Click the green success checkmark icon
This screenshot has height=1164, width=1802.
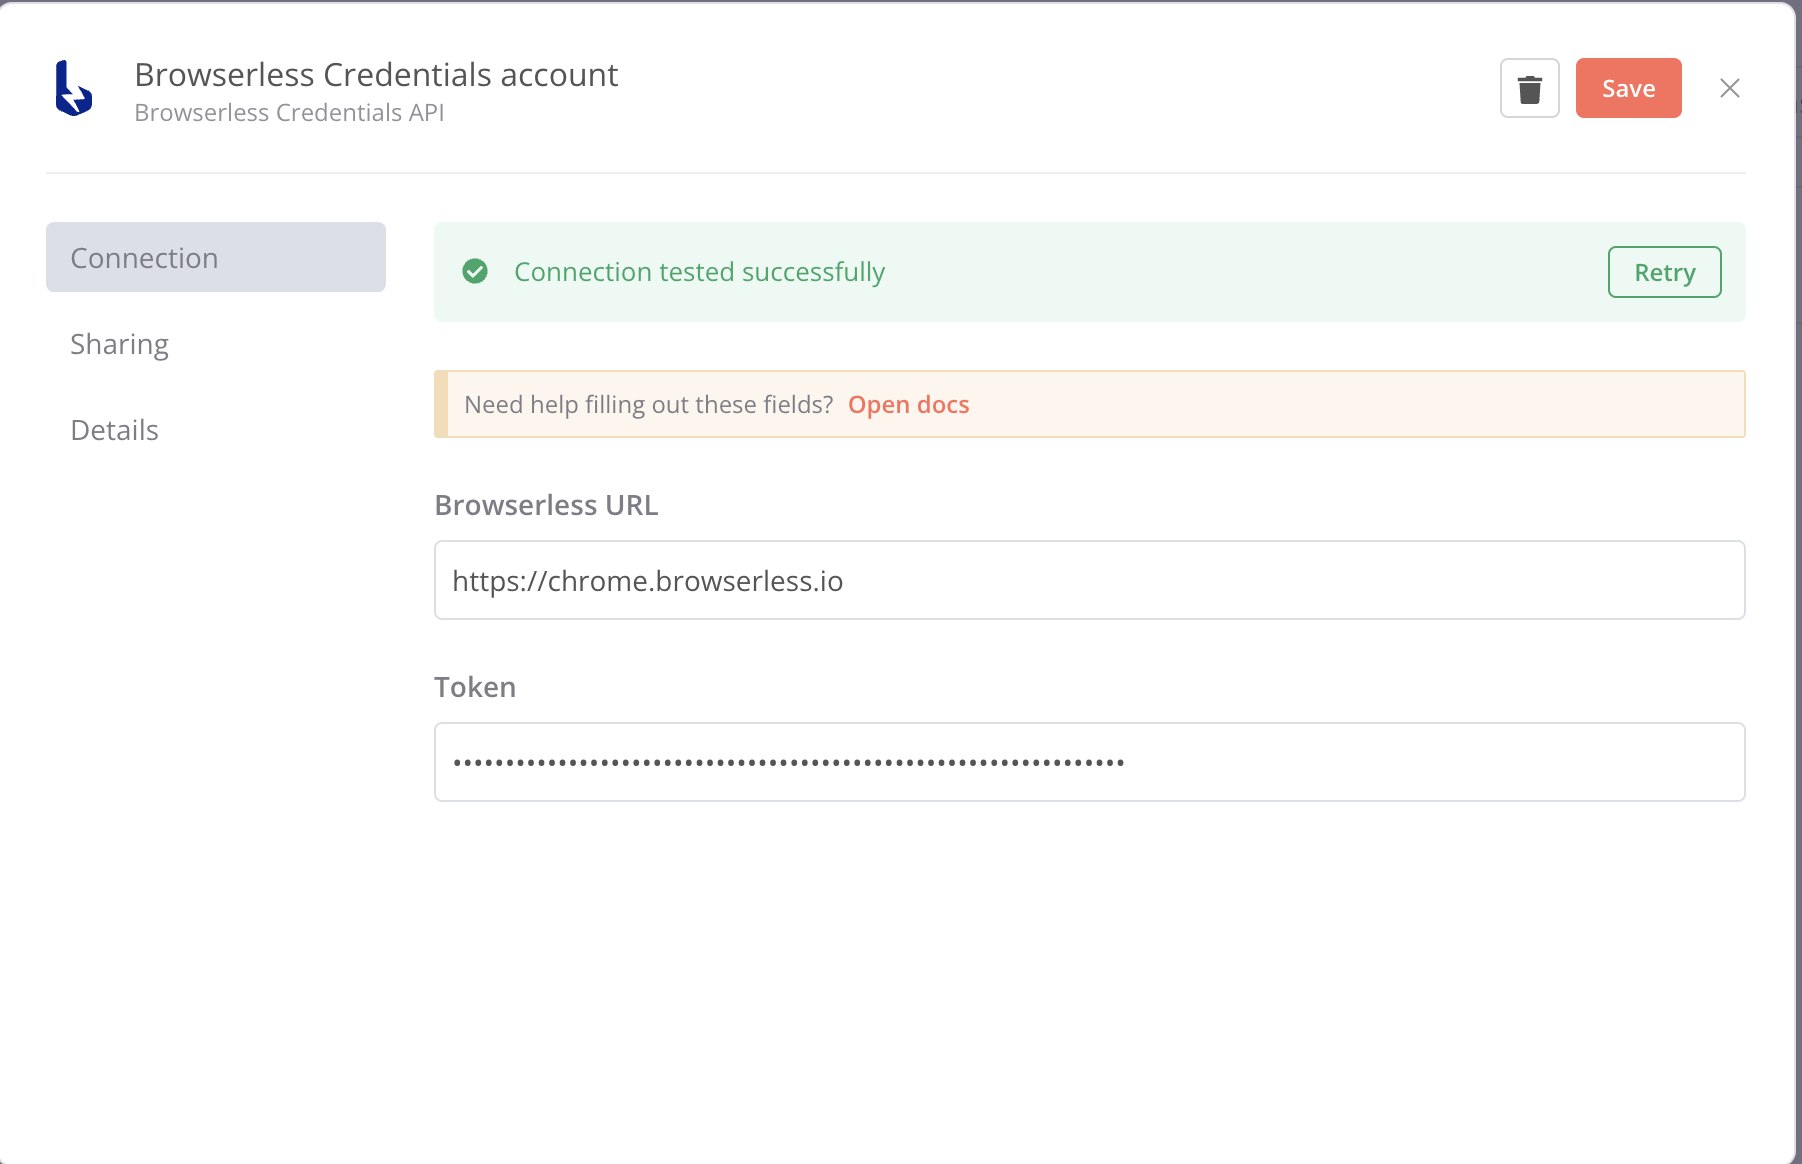point(475,271)
